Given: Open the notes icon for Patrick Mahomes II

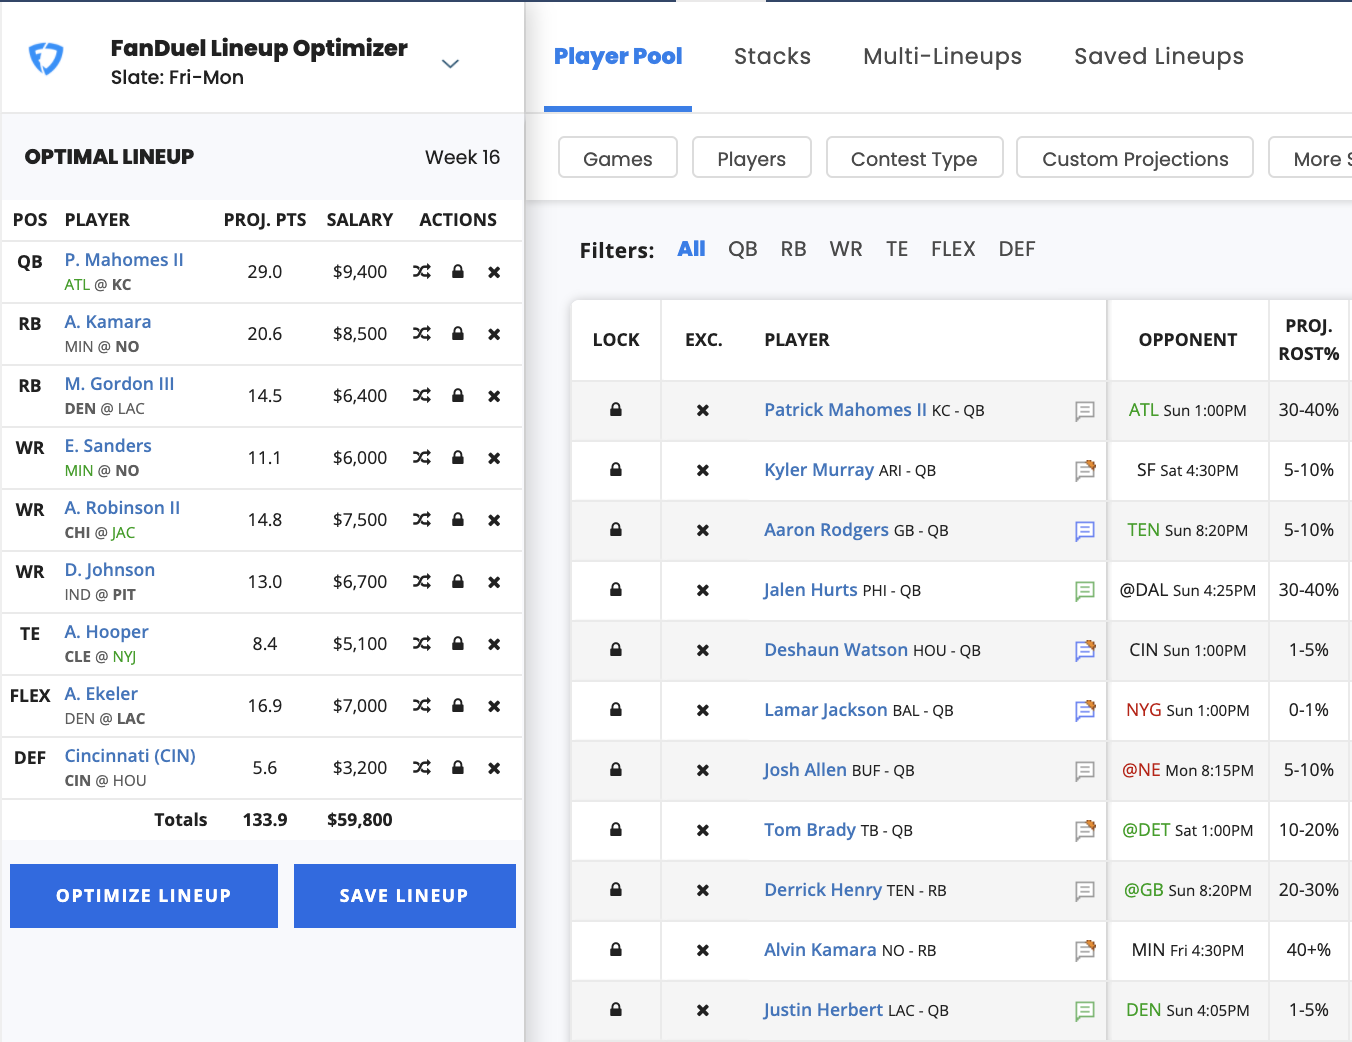Looking at the screenshot, I should tap(1085, 411).
